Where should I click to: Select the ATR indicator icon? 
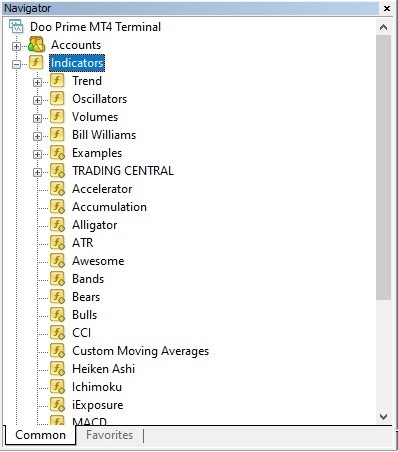pos(57,243)
